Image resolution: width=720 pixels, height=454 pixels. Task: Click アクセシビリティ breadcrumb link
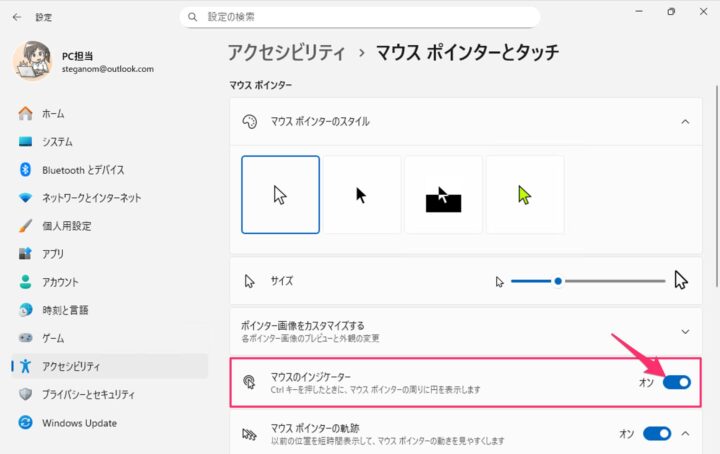click(x=286, y=52)
